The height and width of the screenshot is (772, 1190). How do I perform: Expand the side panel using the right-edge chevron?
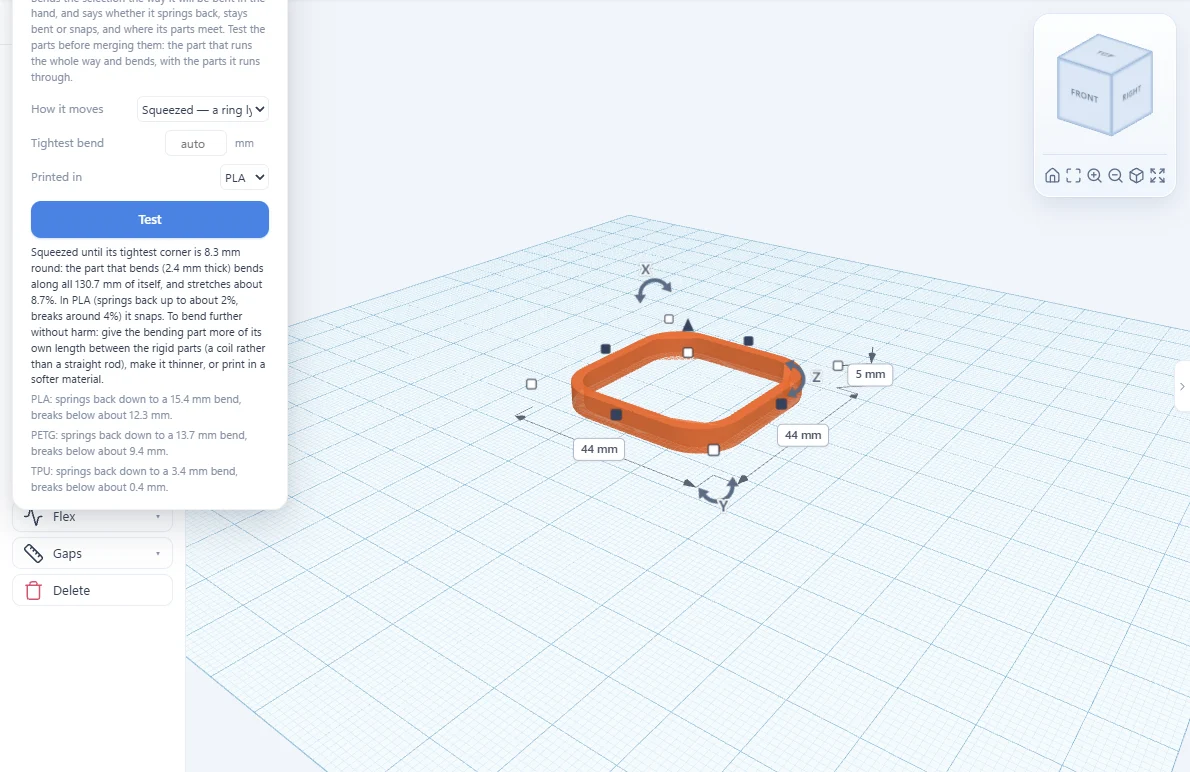(1182, 386)
